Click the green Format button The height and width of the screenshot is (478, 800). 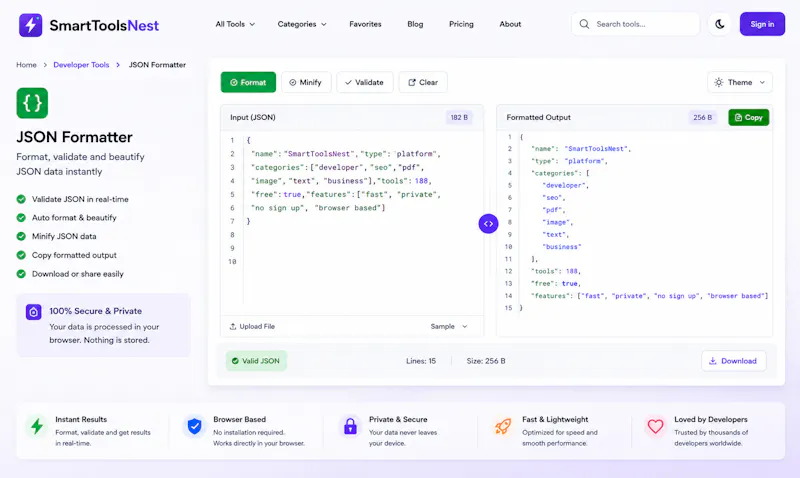[x=248, y=82]
